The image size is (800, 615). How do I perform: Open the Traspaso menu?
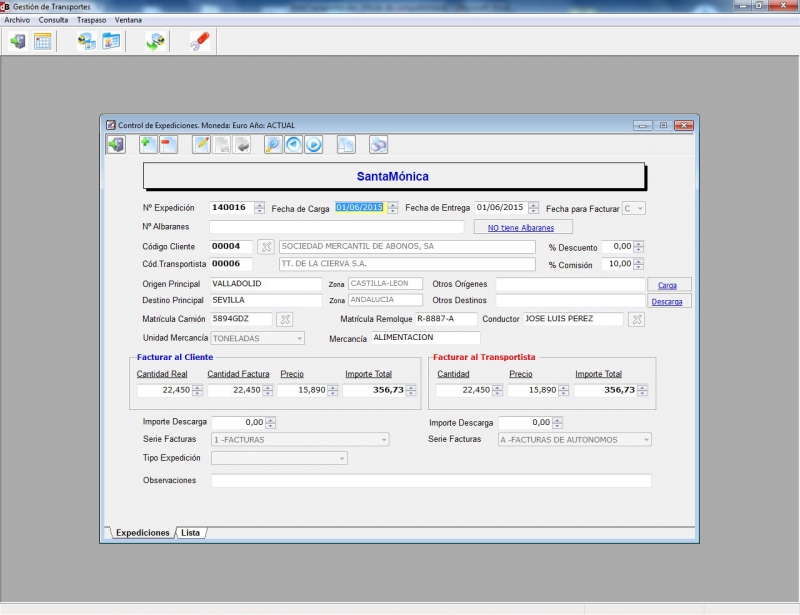tap(91, 20)
